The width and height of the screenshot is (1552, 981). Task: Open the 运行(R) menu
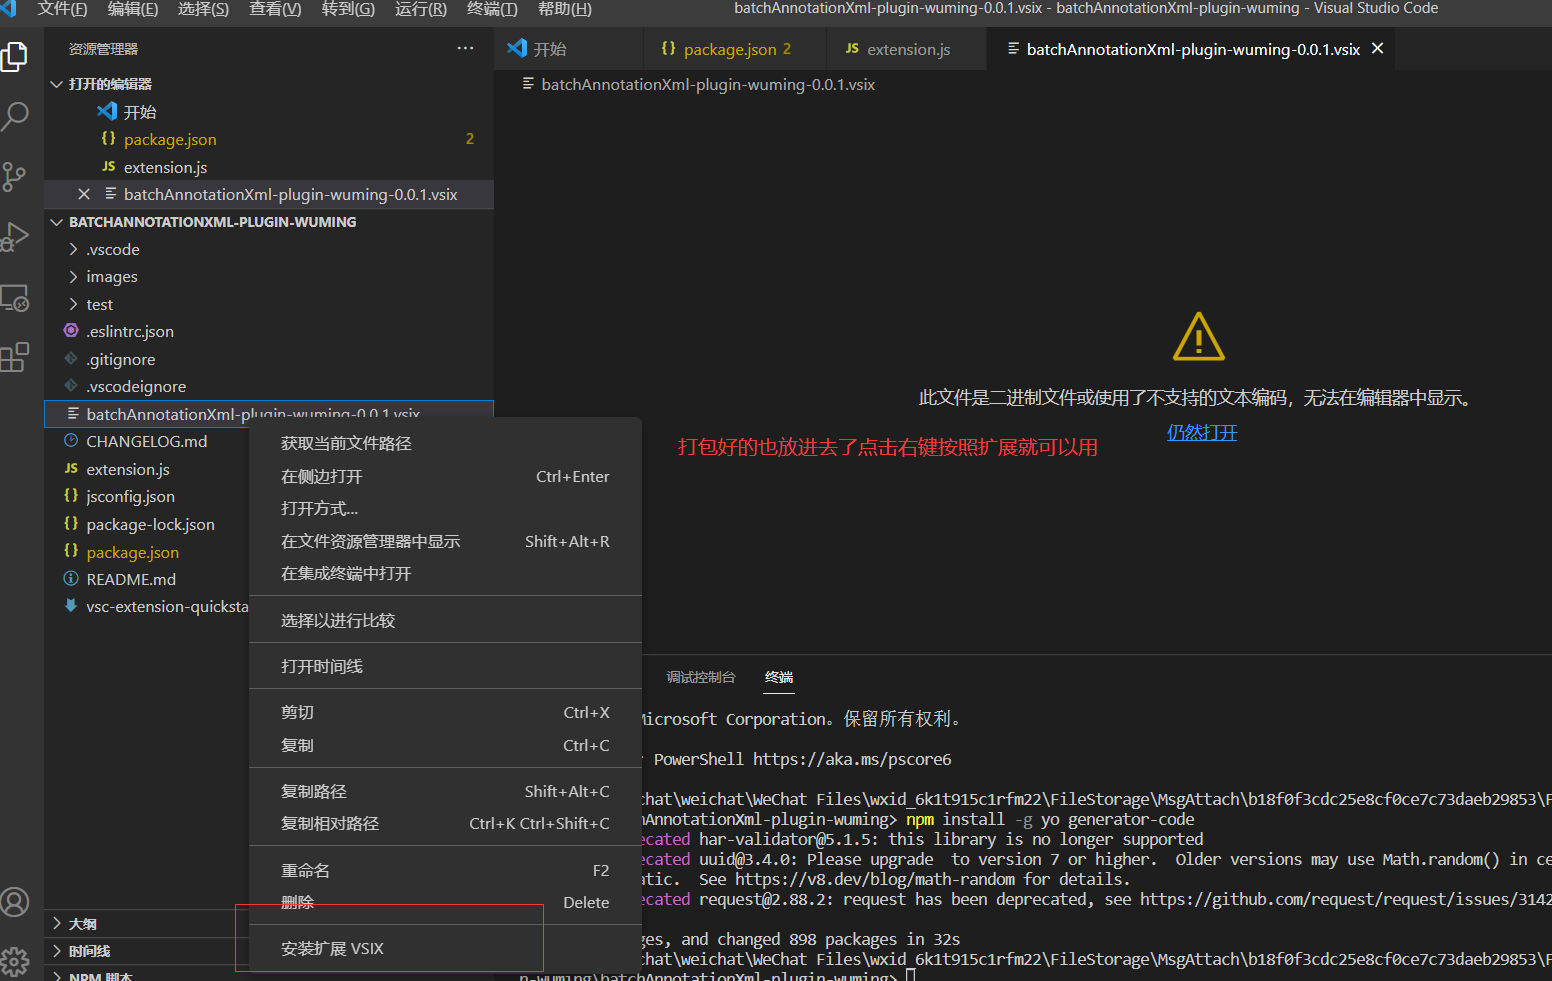pyautogui.click(x=421, y=9)
